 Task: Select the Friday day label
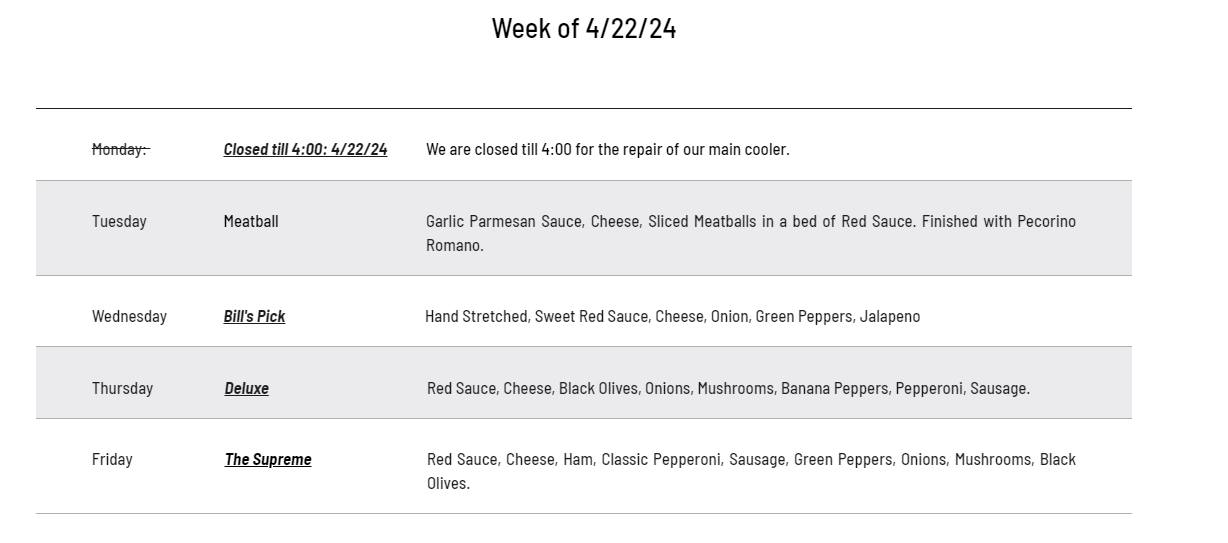point(112,459)
